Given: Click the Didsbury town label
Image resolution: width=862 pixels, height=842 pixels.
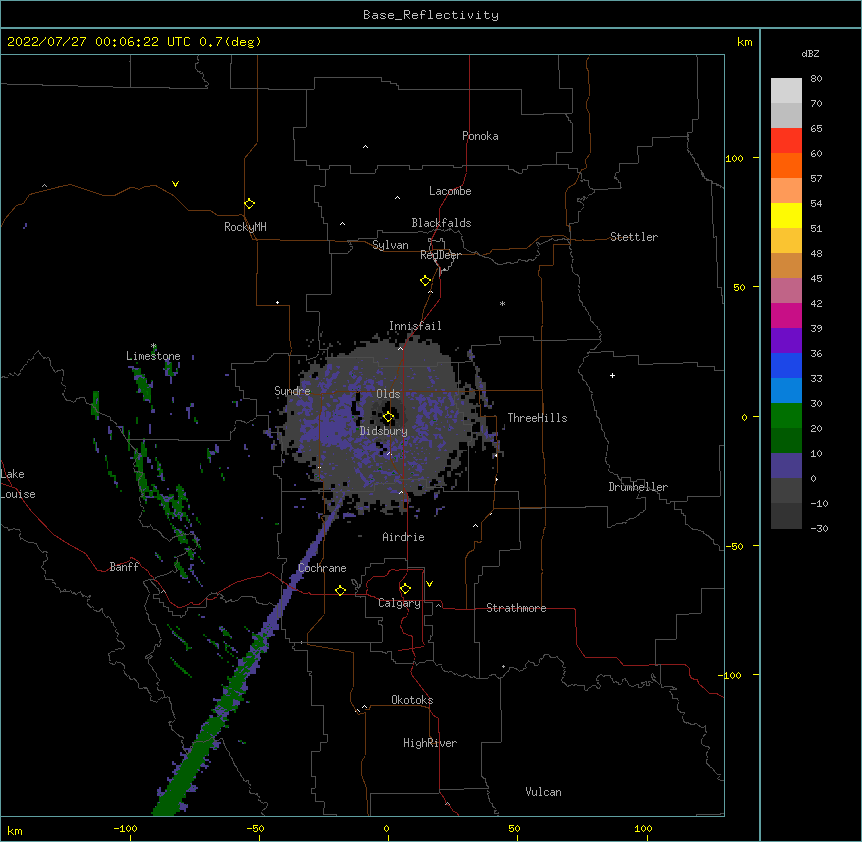Looking at the screenshot, I should click(x=383, y=431).
